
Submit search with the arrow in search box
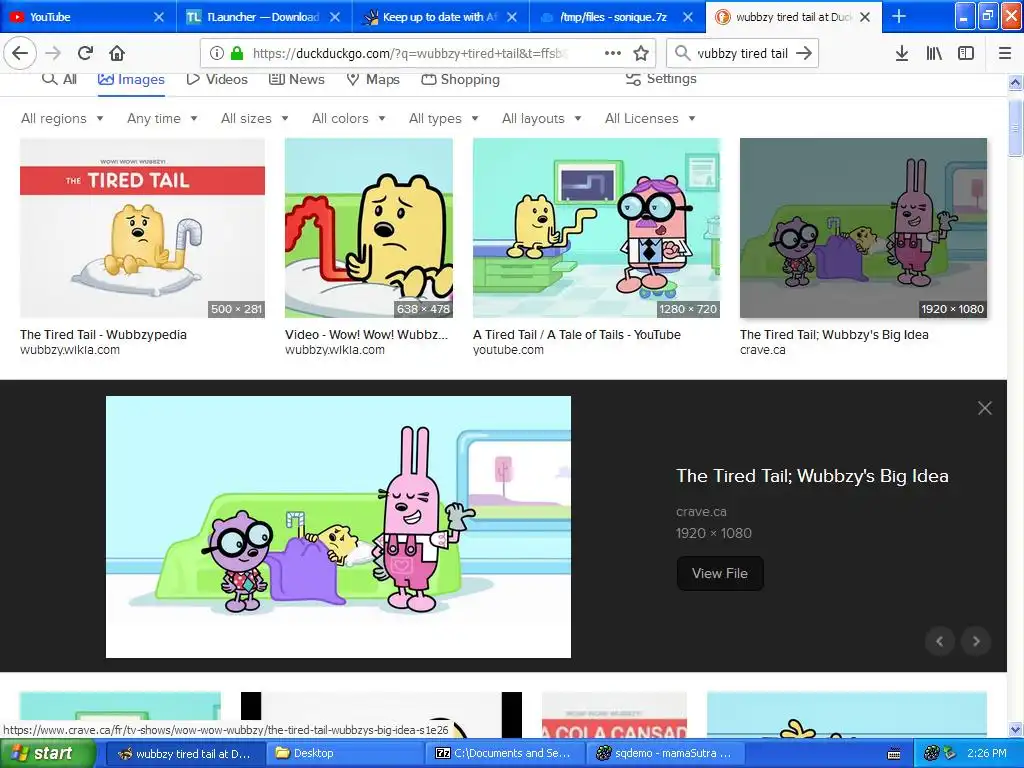tap(805, 54)
